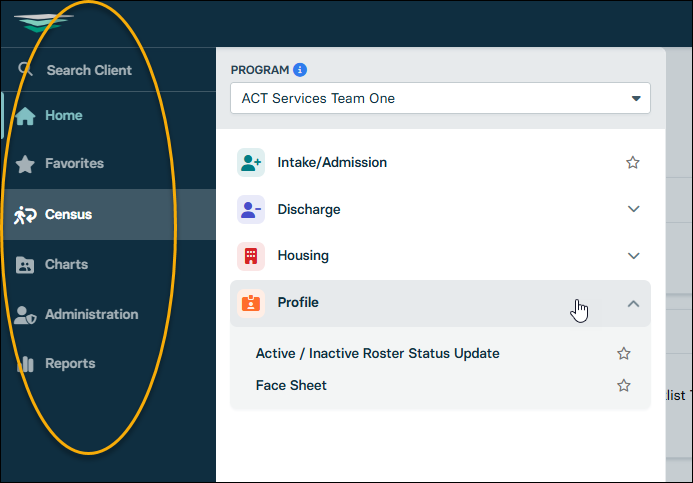Click the Home house icon
This screenshot has height=483, width=693.
click(26, 116)
